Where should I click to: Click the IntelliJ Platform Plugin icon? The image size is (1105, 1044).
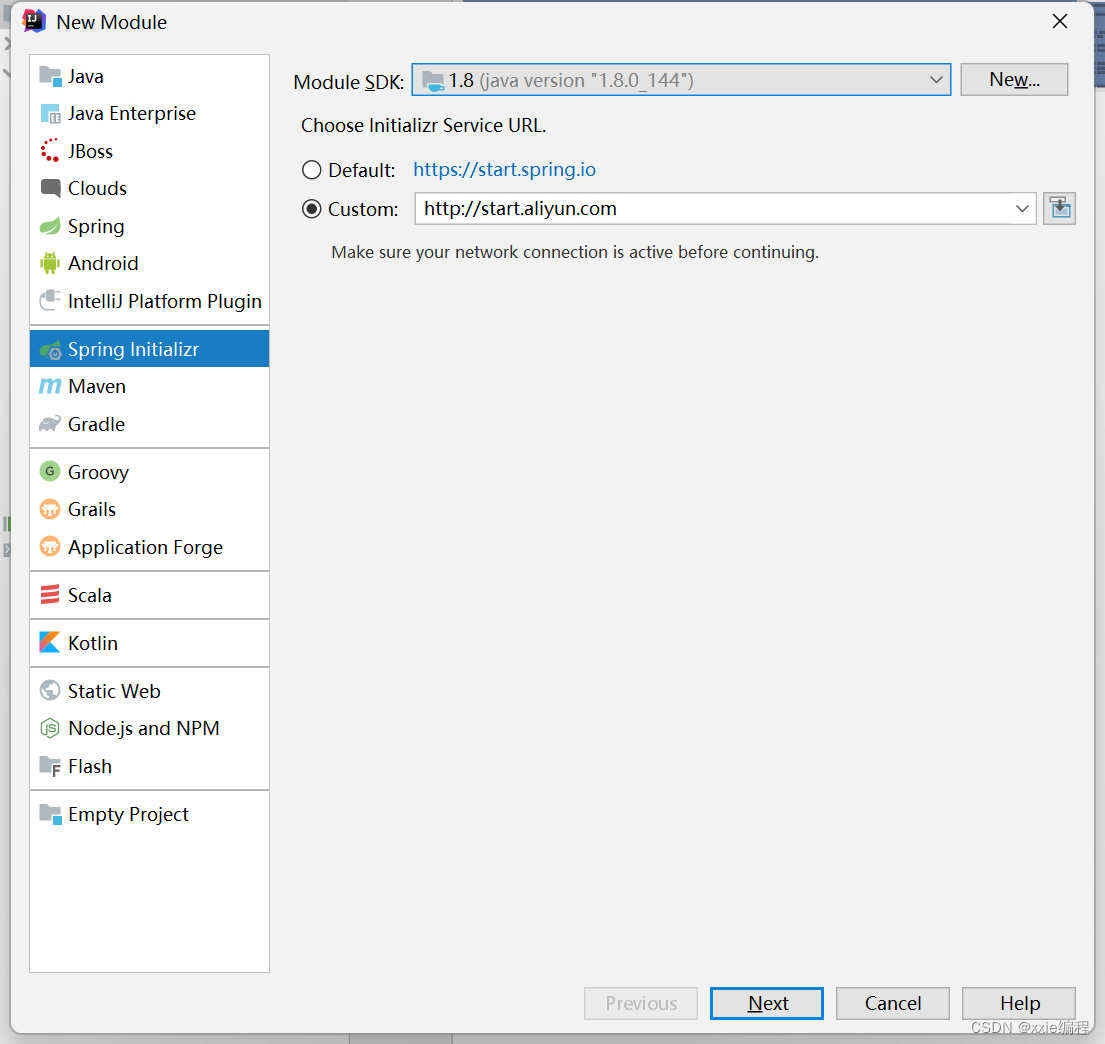click(x=50, y=301)
